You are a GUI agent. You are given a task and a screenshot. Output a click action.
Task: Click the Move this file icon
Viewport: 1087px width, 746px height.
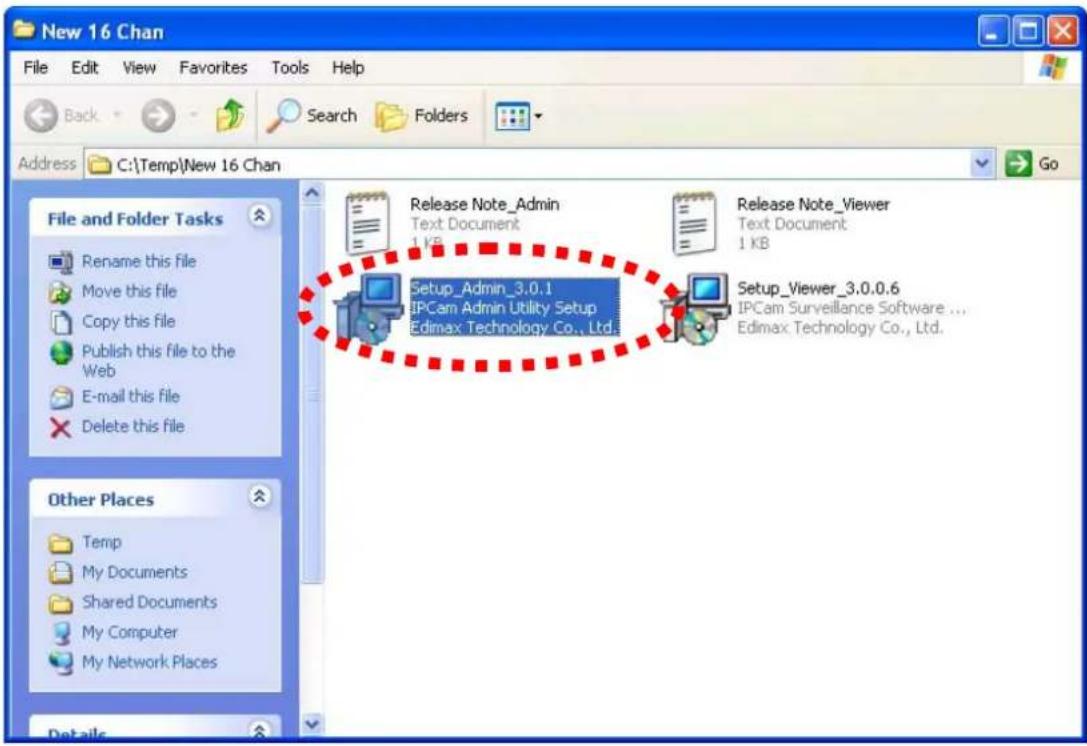click(x=61, y=292)
